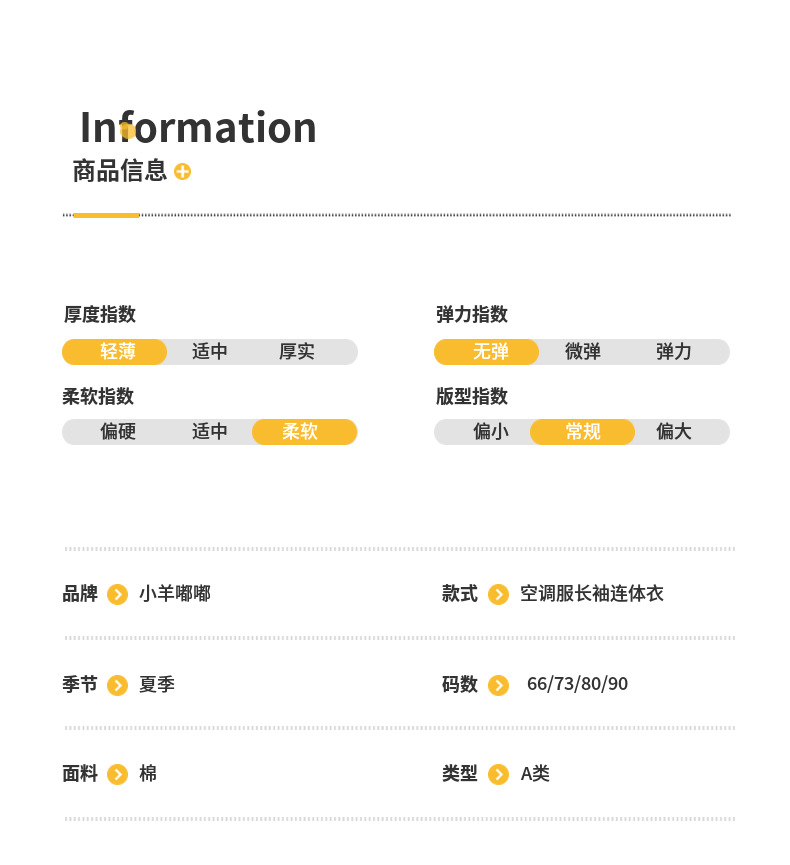Select 偏硬 in the softness index
Viewport: 790px width, 865px height.
coord(118,432)
